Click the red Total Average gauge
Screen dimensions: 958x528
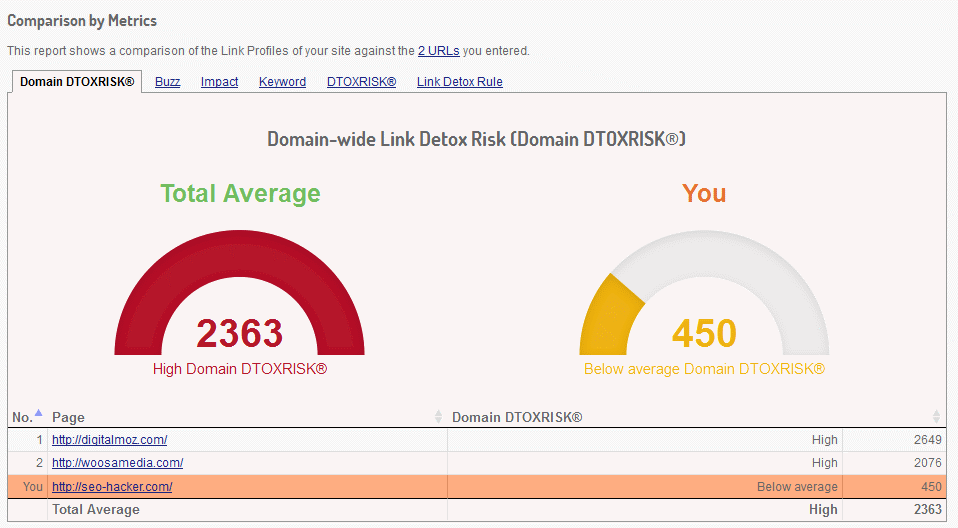click(x=240, y=300)
